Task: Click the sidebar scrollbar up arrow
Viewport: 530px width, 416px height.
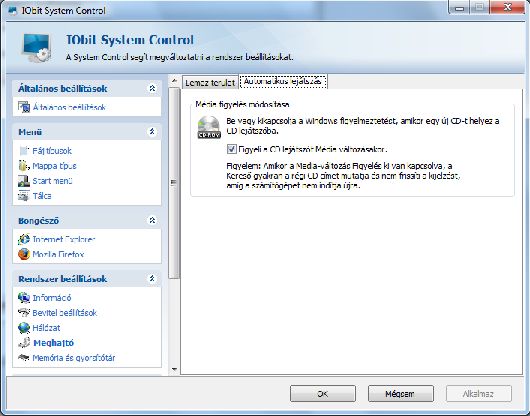Action: tap(174, 81)
